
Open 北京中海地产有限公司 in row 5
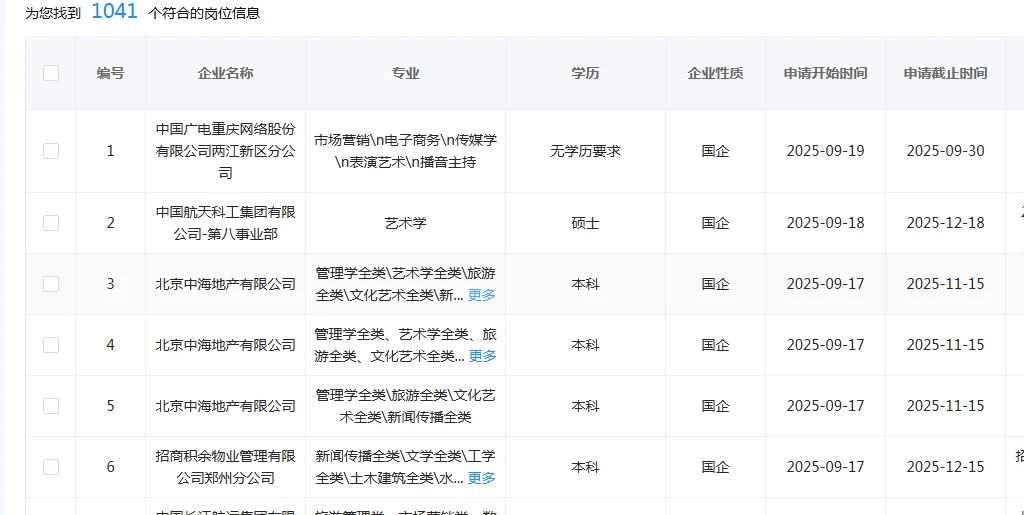click(x=225, y=406)
